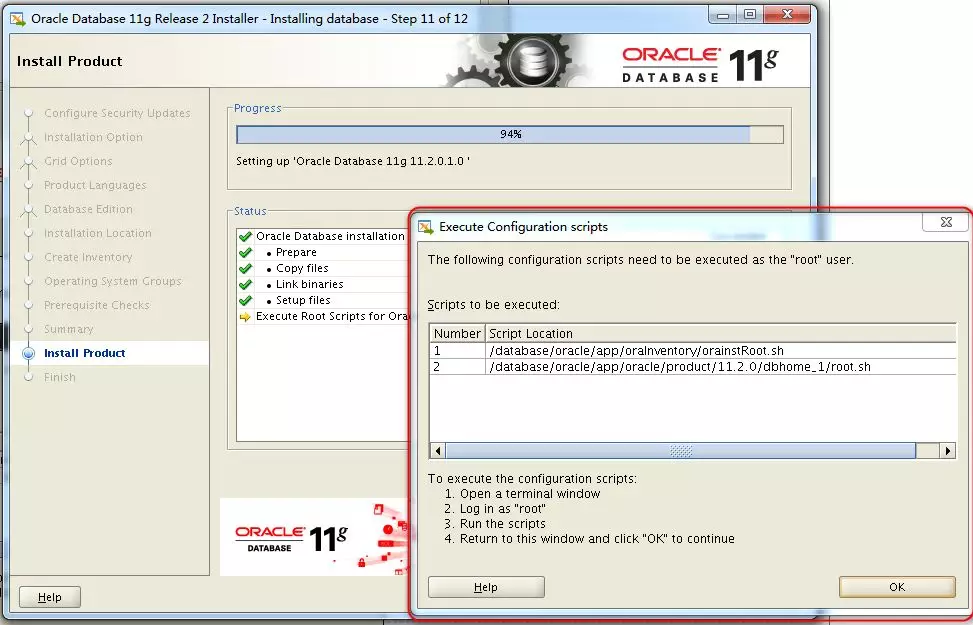Click the Oracle 11g banner image at bottom
This screenshot has width=973, height=625.
click(315, 537)
